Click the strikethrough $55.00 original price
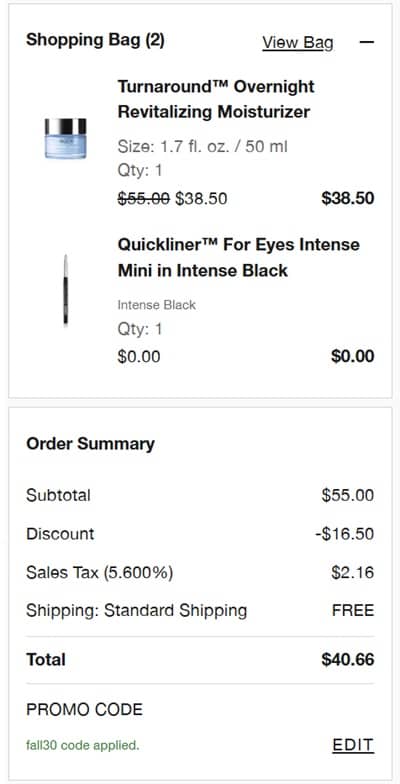Image resolution: width=400 pixels, height=784 pixels. click(144, 198)
